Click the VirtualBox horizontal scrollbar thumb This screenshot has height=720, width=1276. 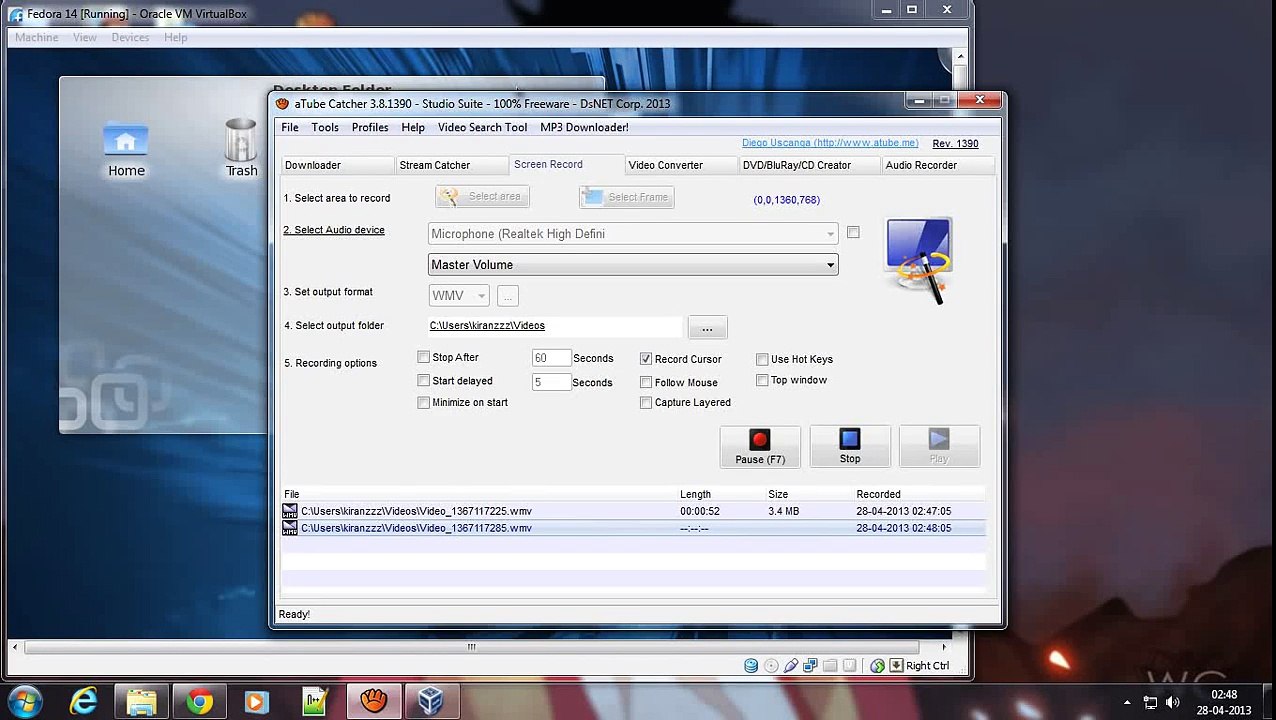pyautogui.click(x=471, y=647)
